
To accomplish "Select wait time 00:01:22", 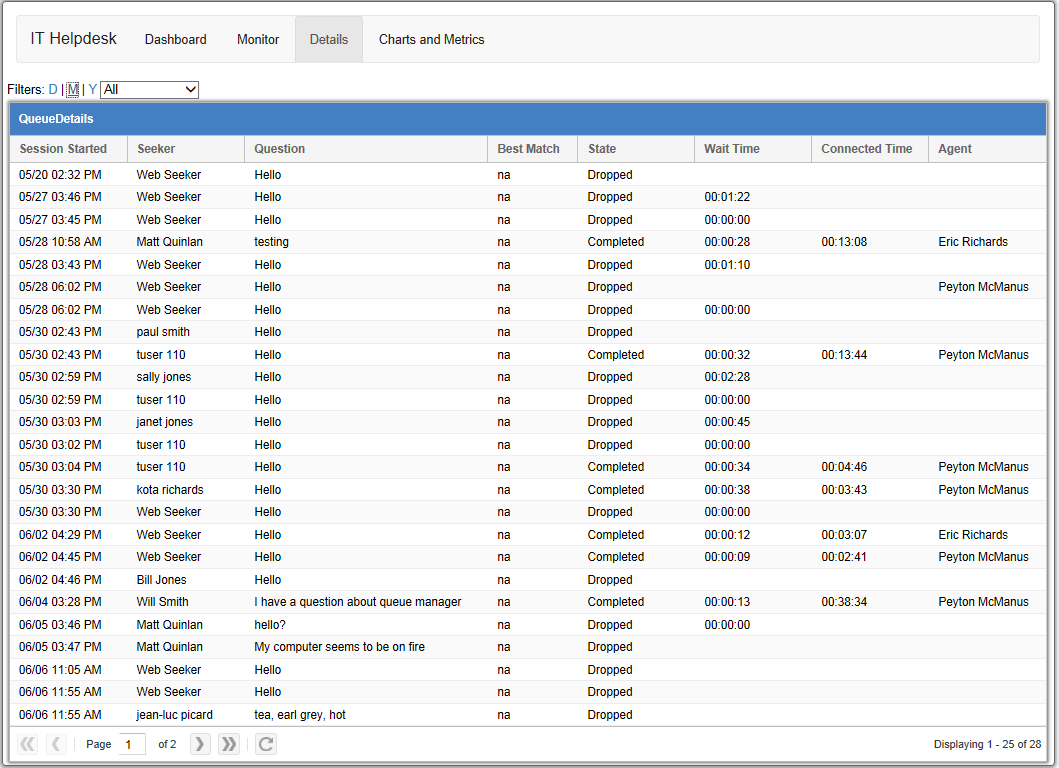I will tap(727, 197).
